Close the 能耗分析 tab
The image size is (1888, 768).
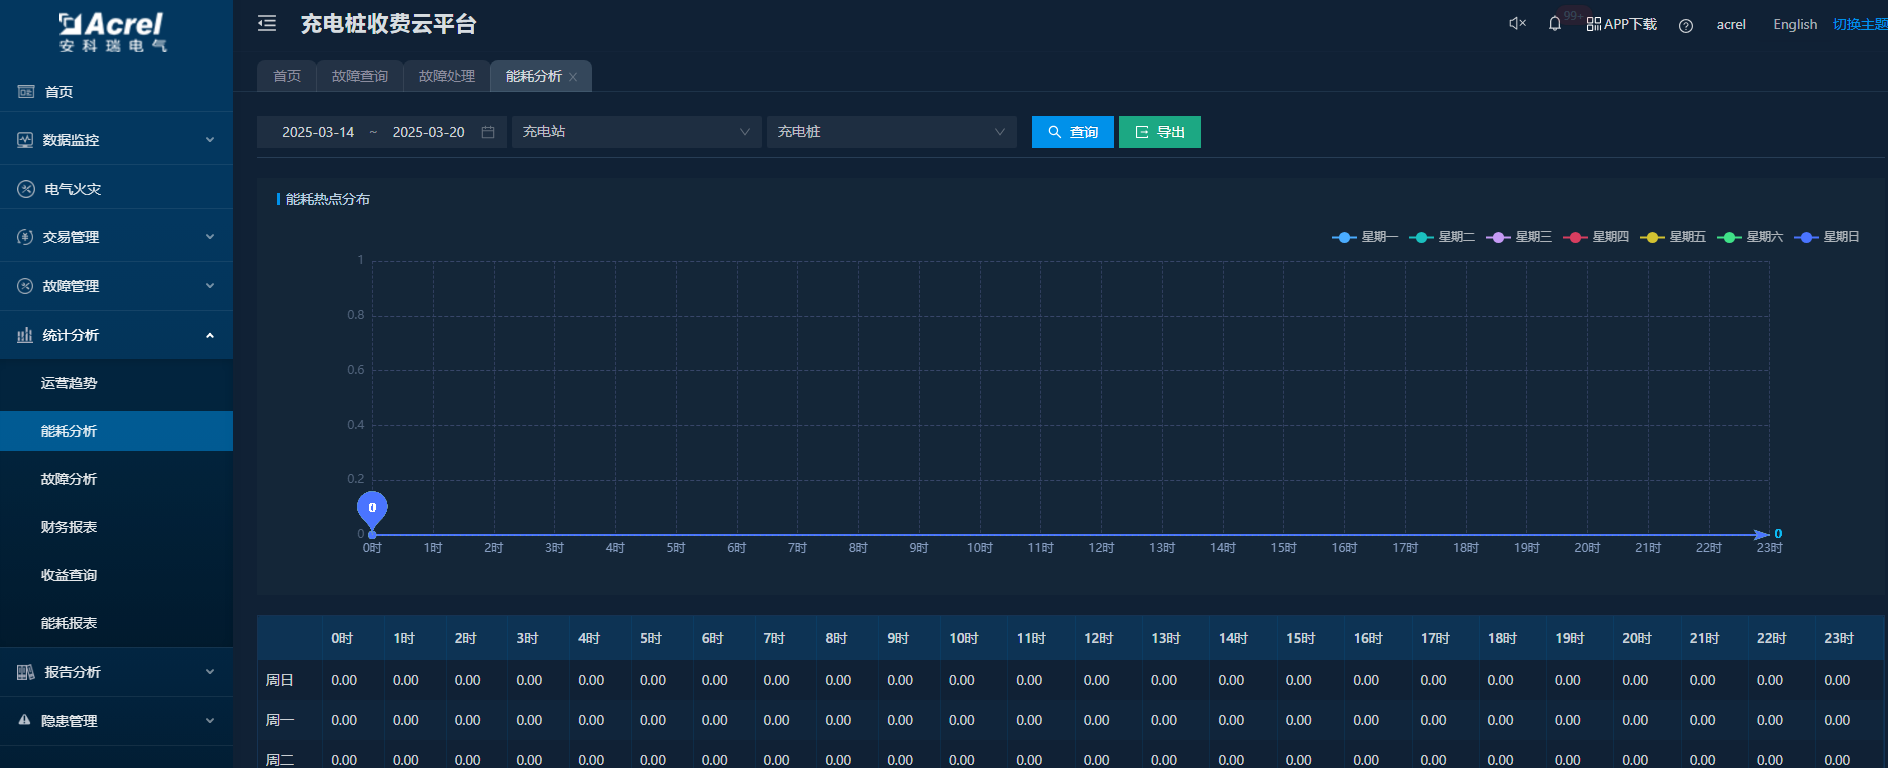click(573, 77)
